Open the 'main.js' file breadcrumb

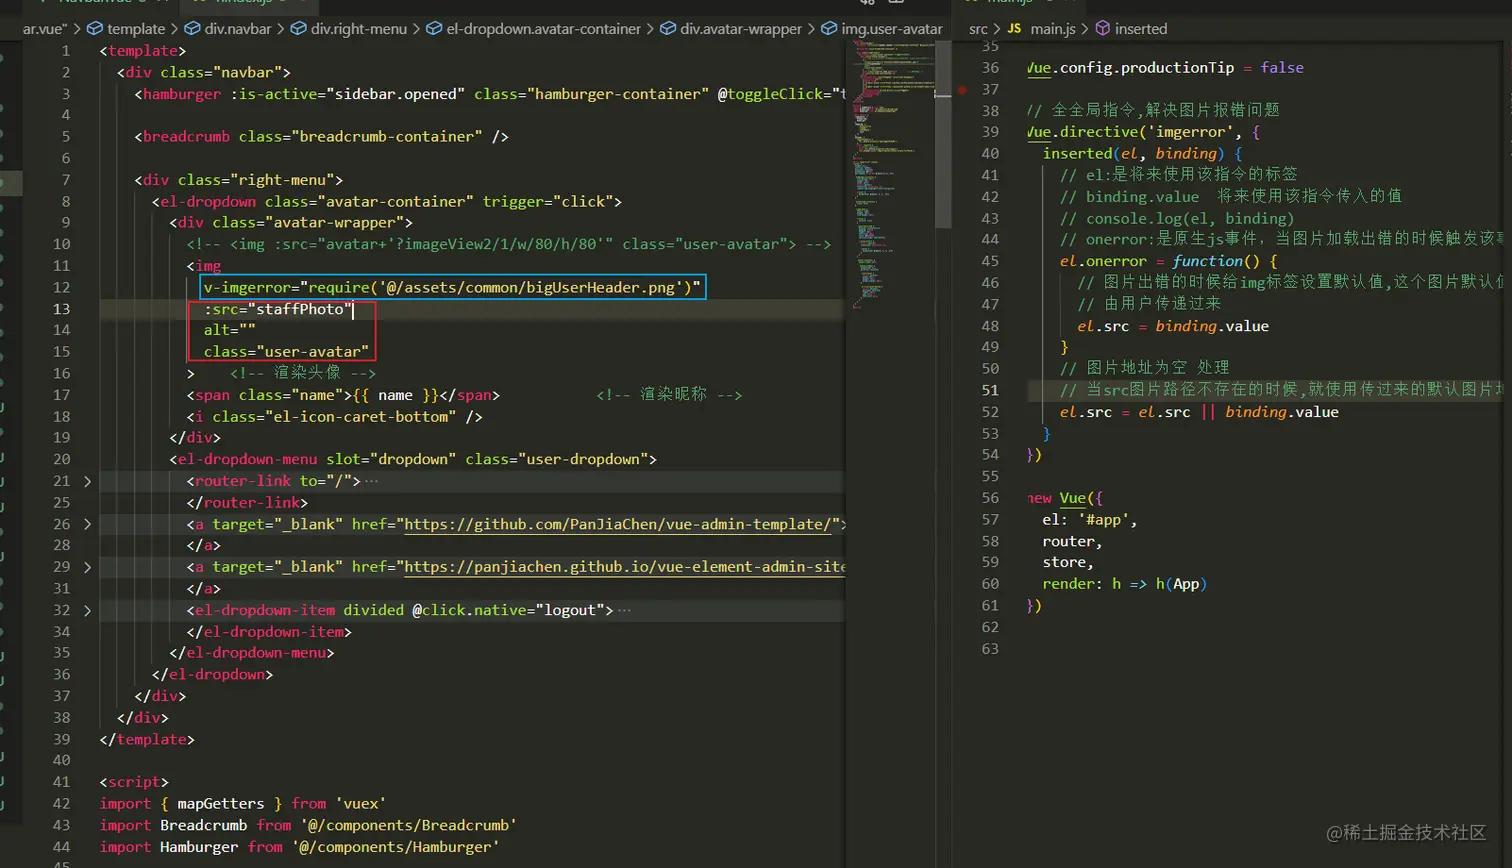click(x=1041, y=29)
